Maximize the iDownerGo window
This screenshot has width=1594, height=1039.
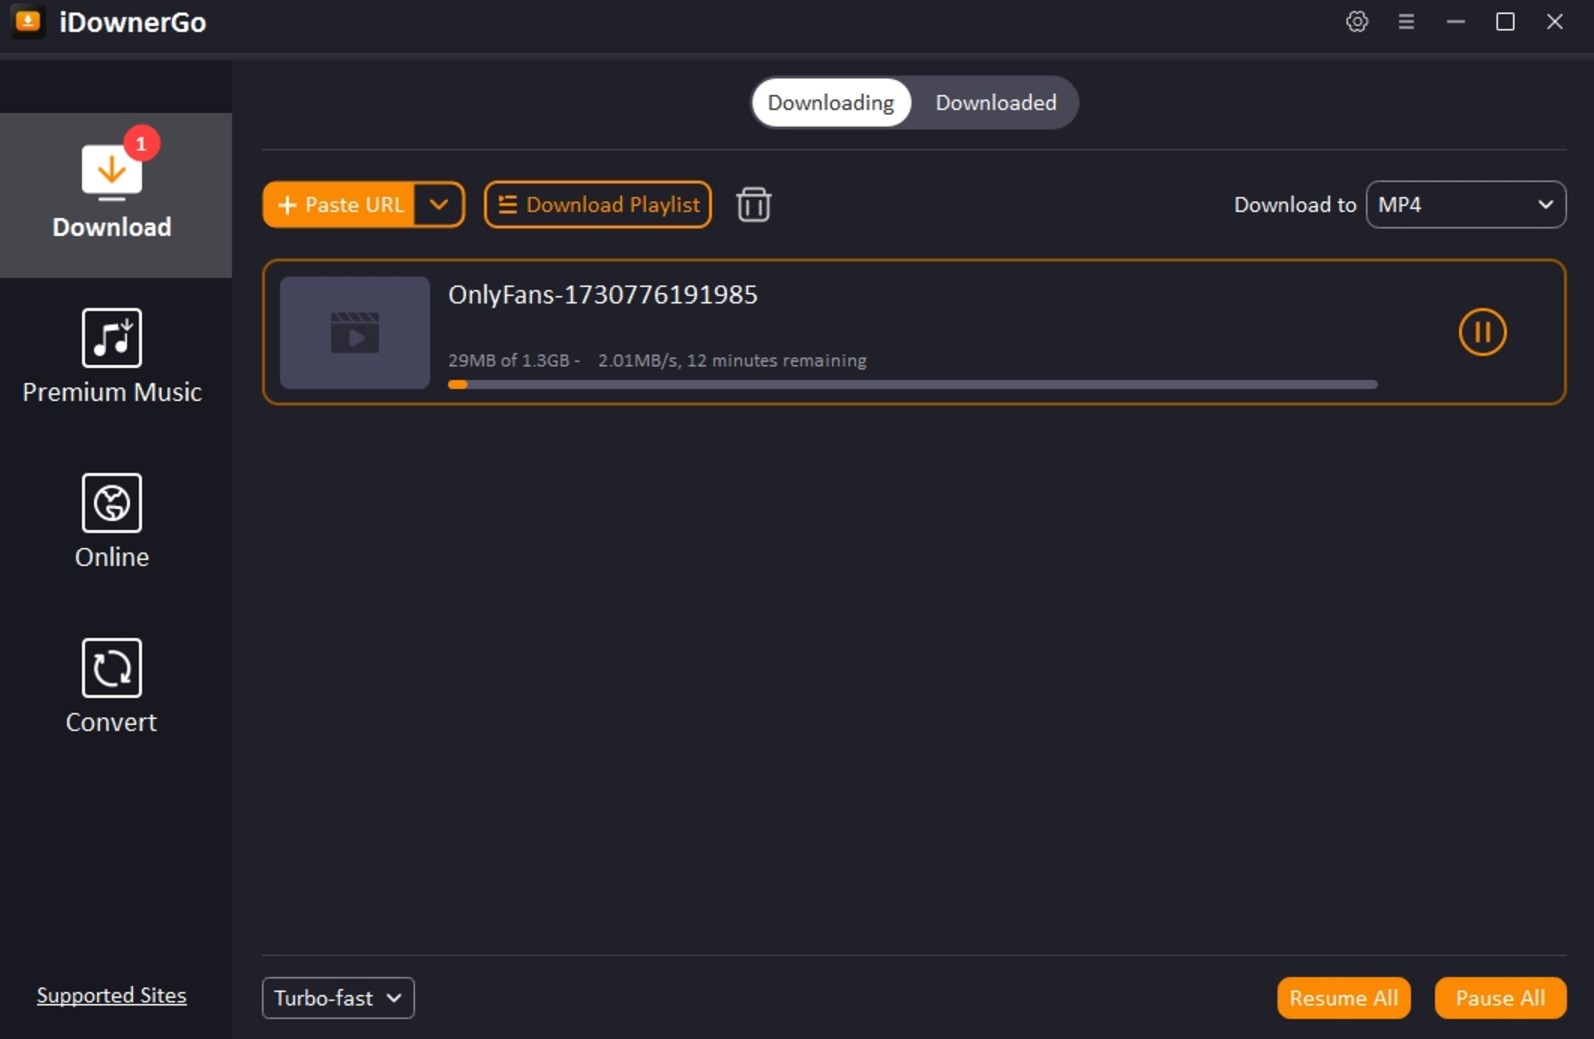1505,21
